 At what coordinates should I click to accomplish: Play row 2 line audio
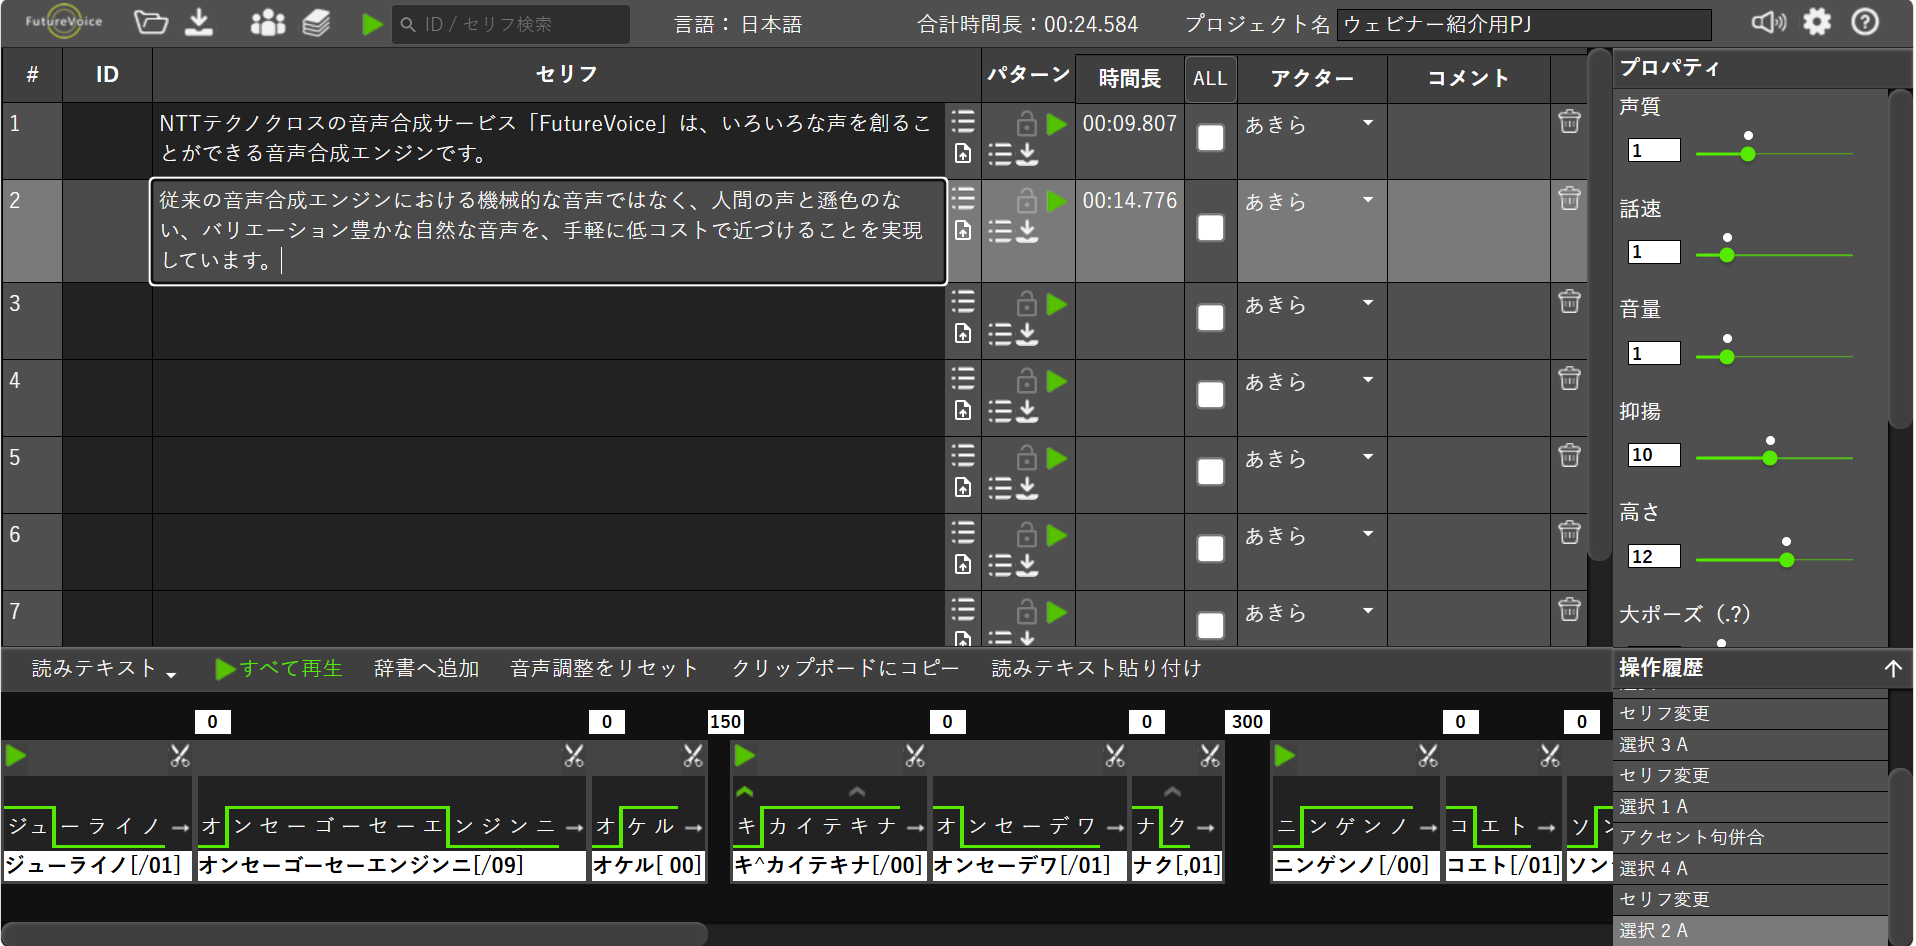pos(1057,201)
